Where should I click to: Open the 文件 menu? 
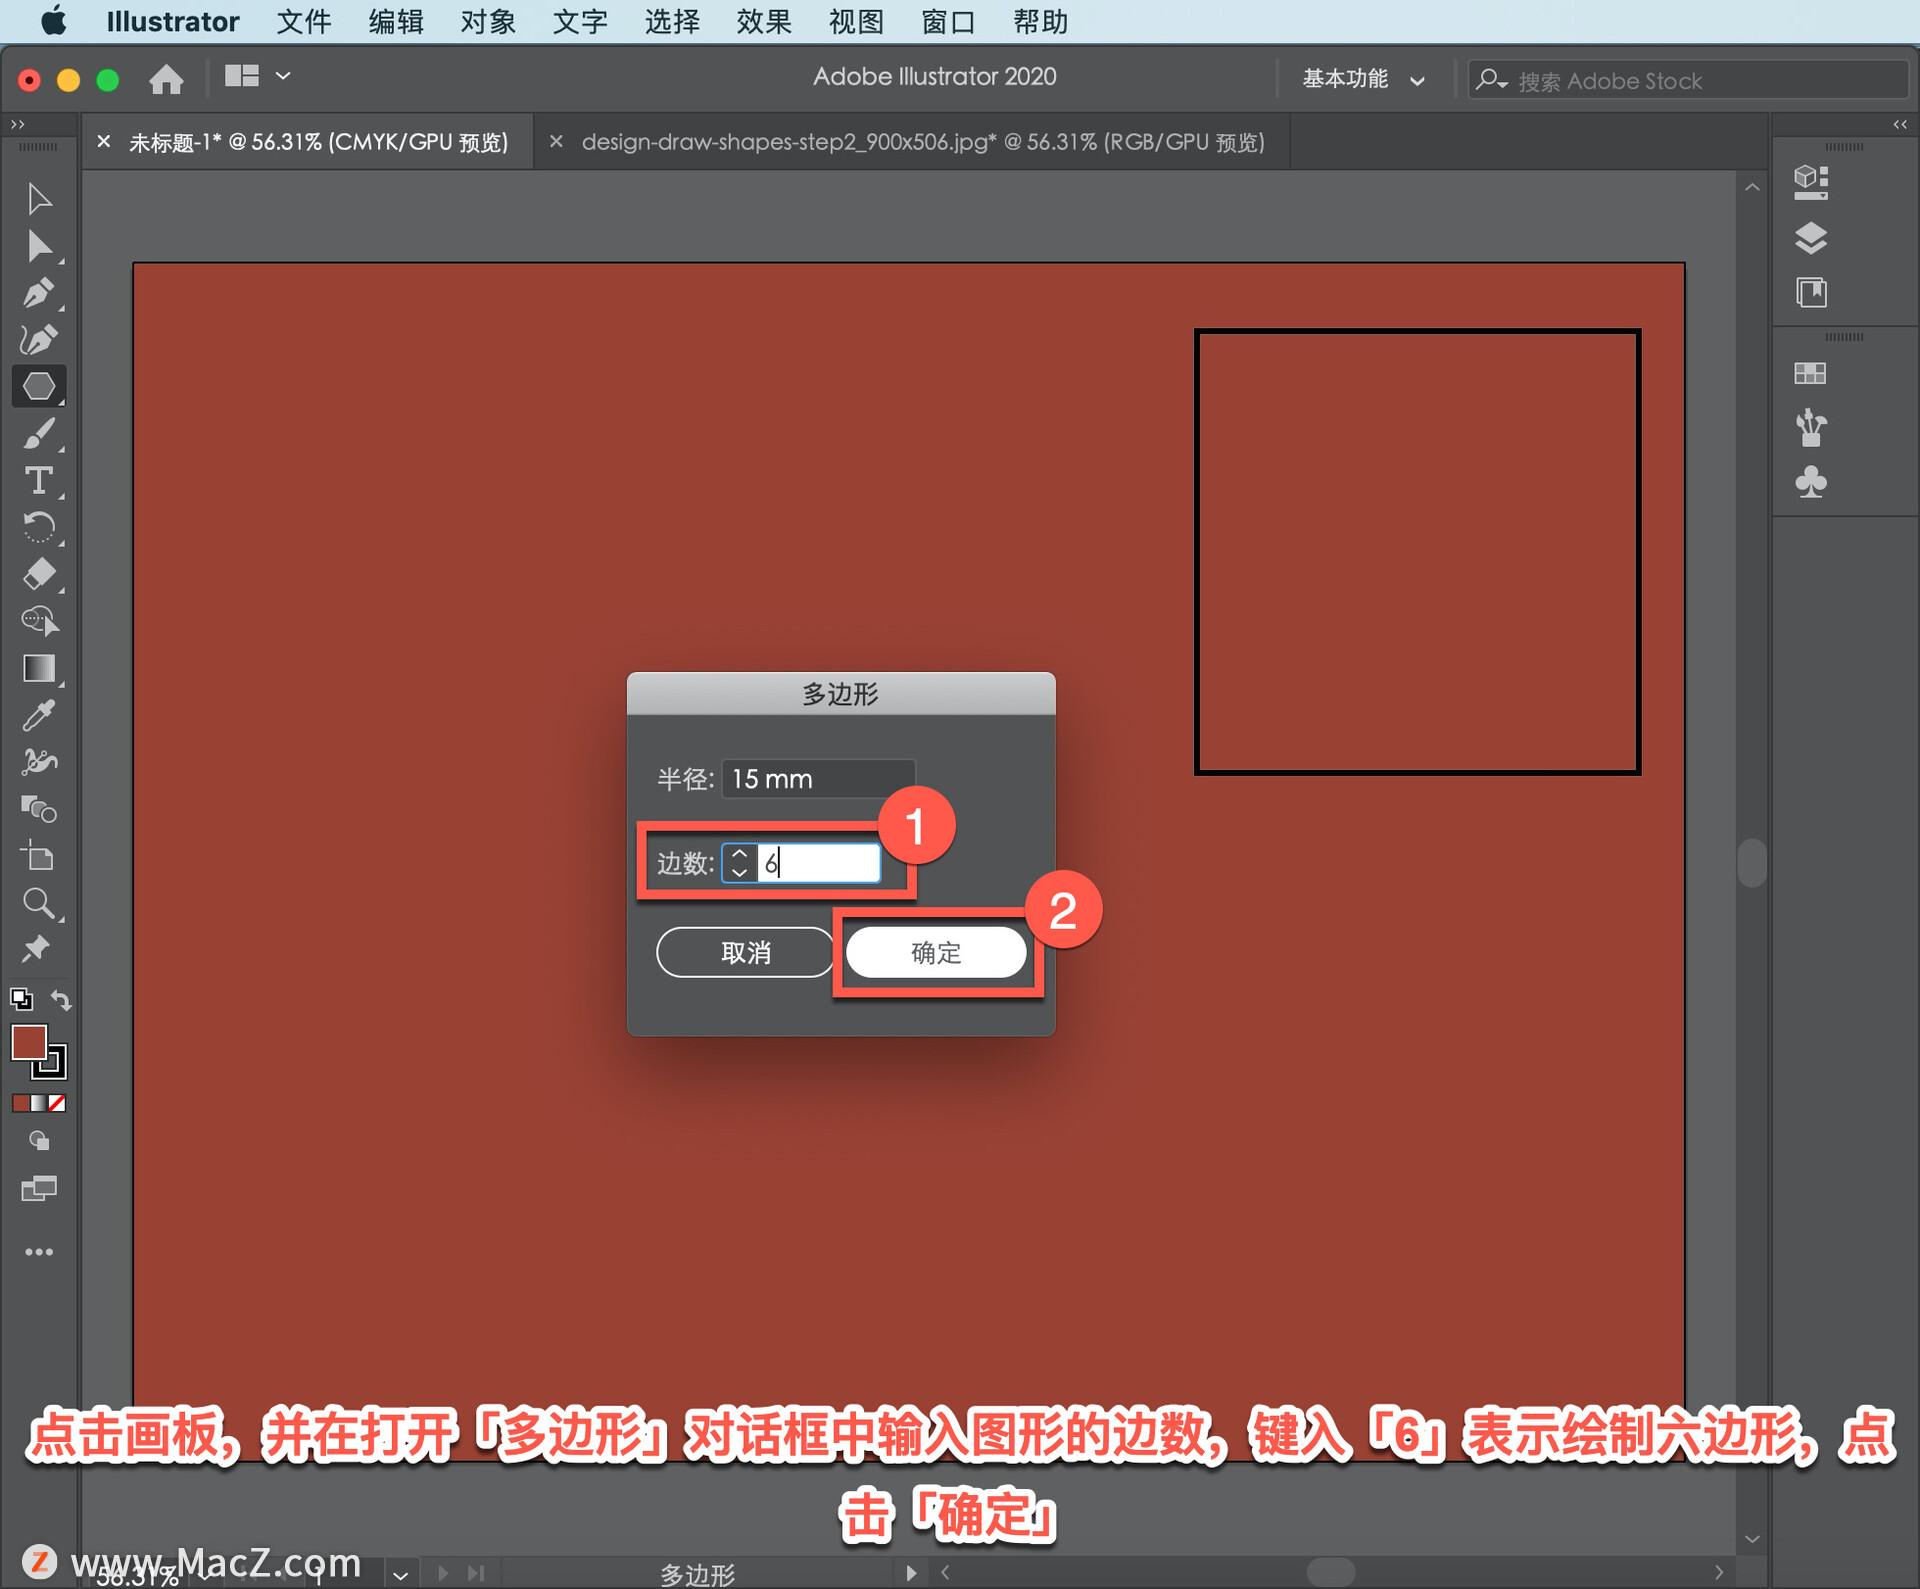point(303,21)
